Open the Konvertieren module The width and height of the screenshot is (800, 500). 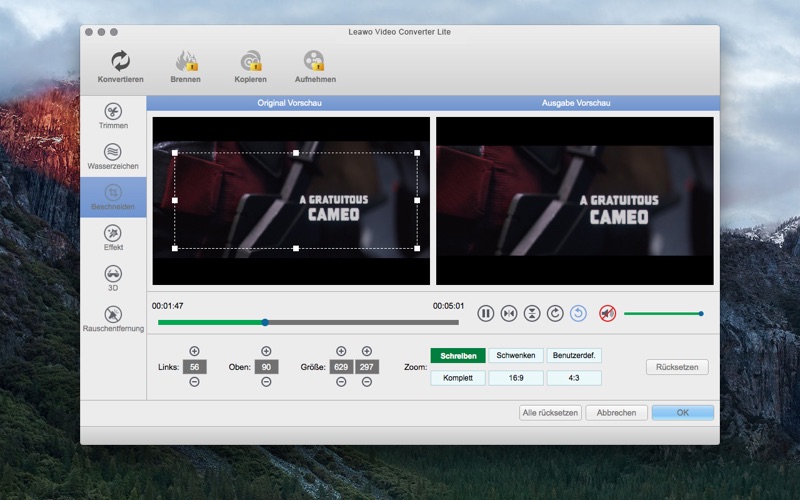[120, 66]
